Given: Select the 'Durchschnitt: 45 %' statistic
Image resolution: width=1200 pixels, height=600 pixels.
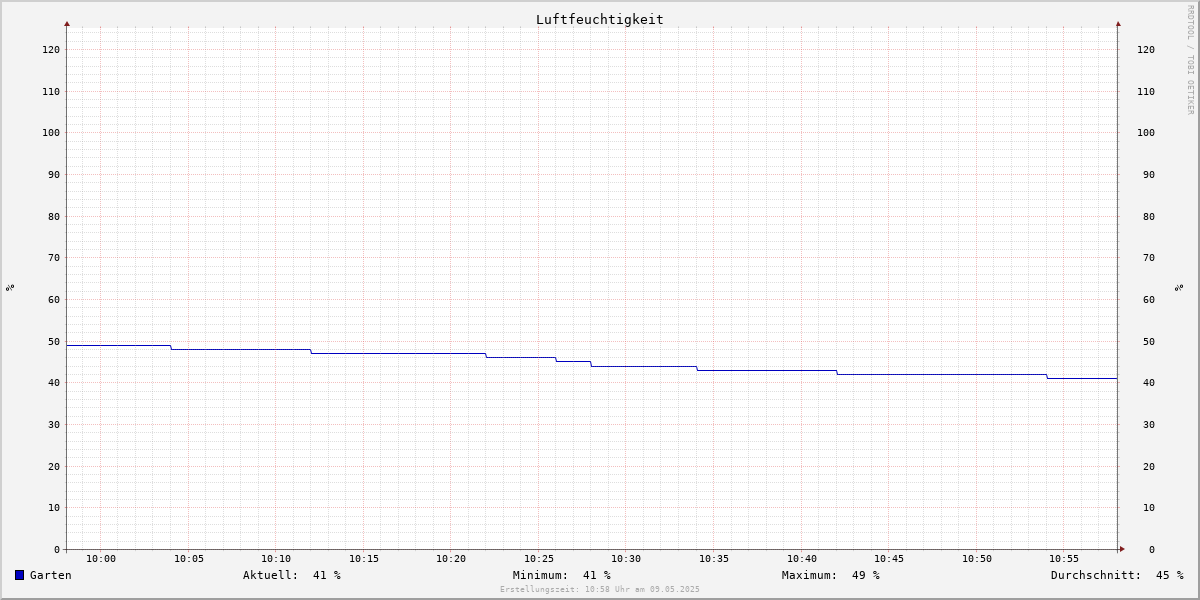Looking at the screenshot, I should (1117, 575).
